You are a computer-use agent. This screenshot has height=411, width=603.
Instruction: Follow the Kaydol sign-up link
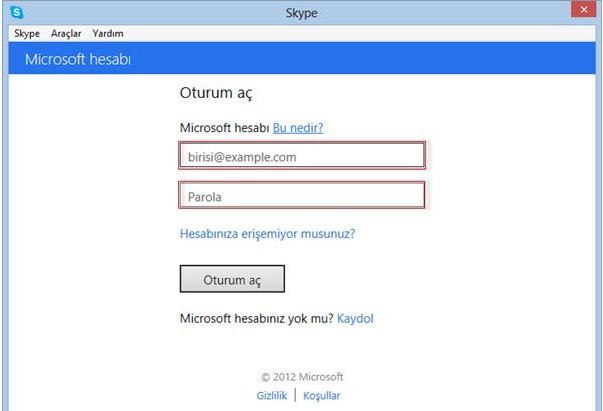pyautogui.click(x=355, y=318)
